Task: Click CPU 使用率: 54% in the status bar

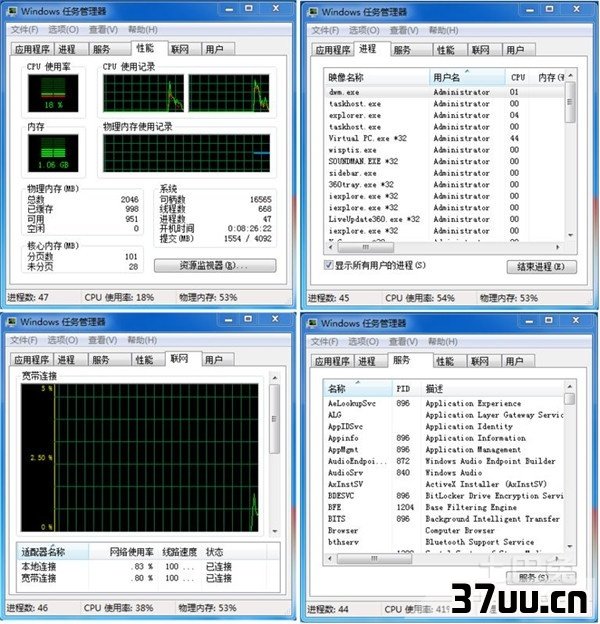Action: (x=420, y=298)
